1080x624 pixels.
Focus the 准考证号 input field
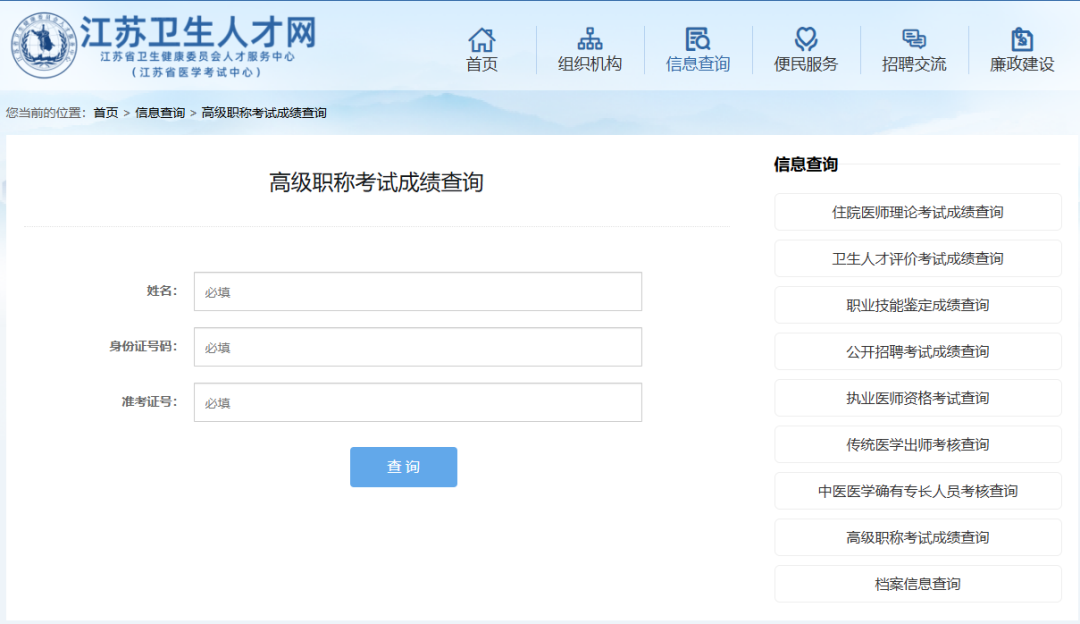(417, 402)
